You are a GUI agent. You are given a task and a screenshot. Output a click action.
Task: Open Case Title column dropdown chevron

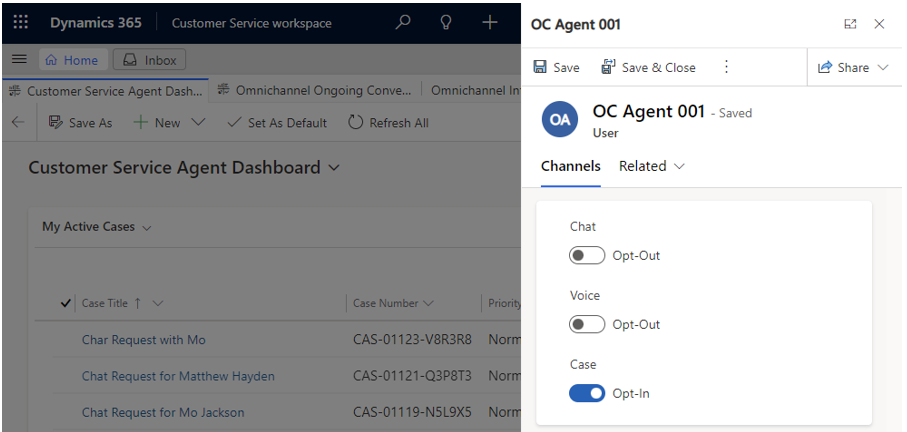pyautogui.click(x=157, y=303)
